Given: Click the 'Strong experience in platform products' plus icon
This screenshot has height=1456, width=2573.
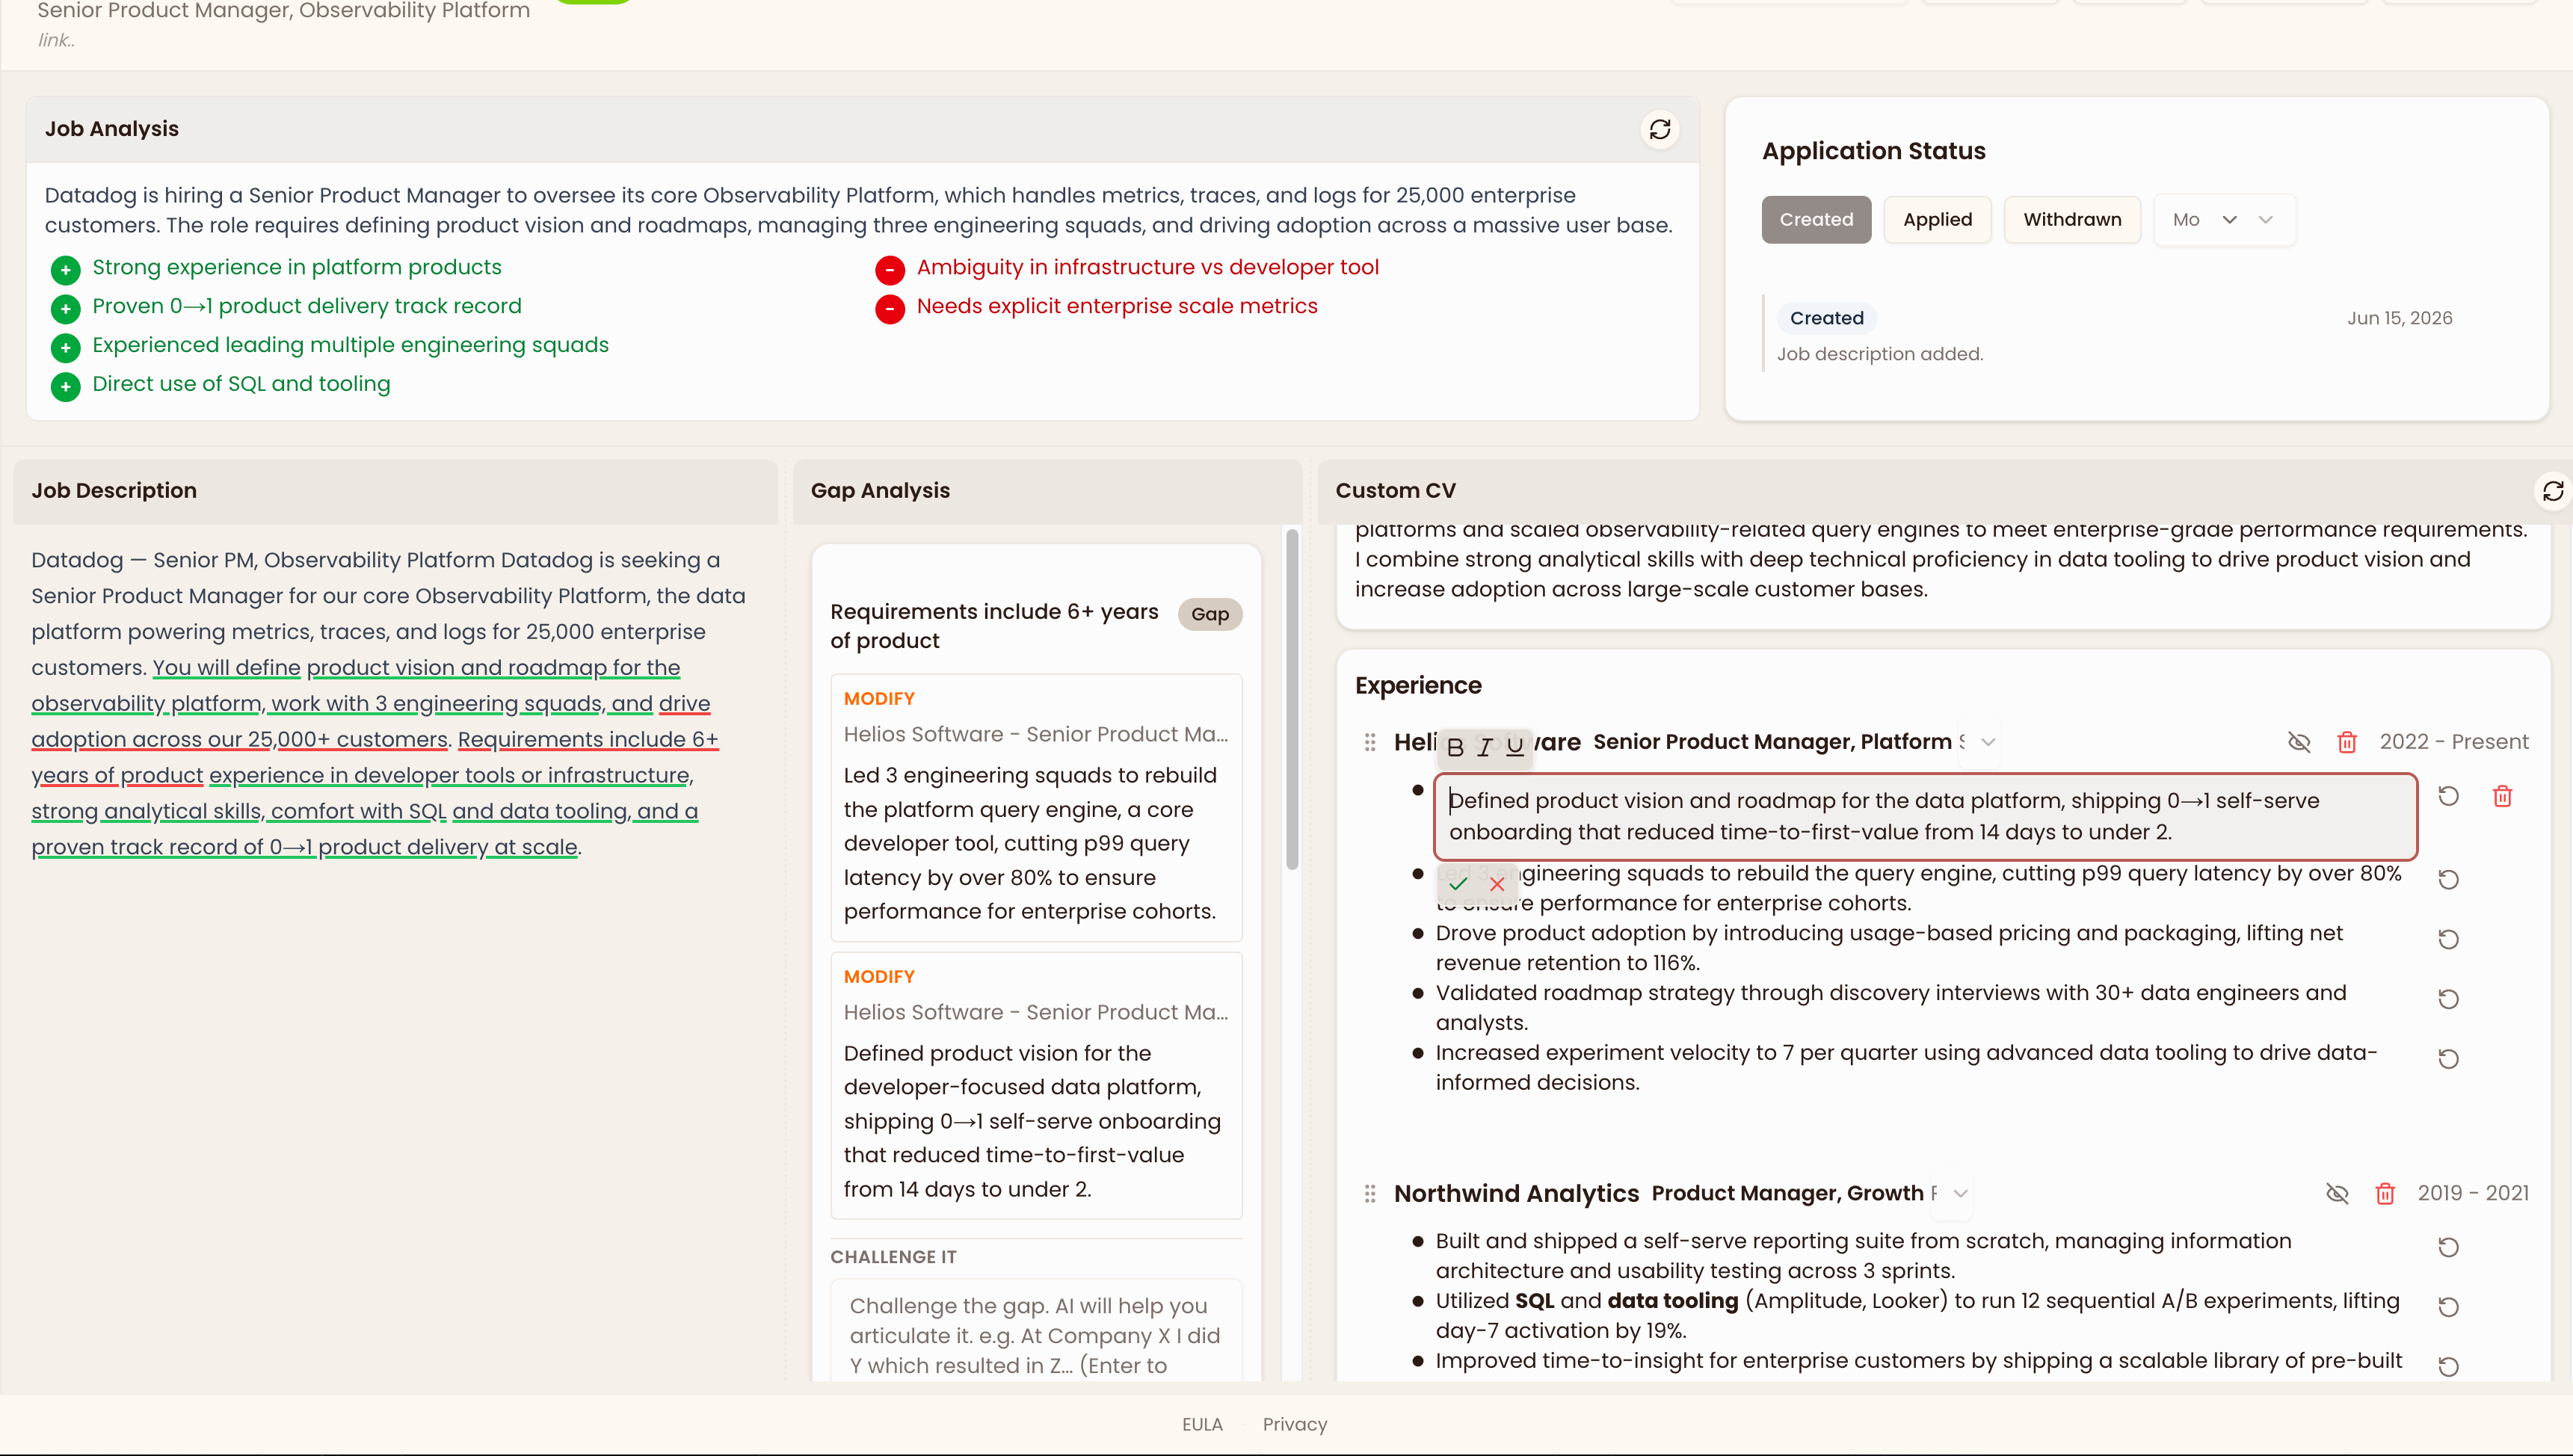Looking at the screenshot, I should click(x=66, y=269).
